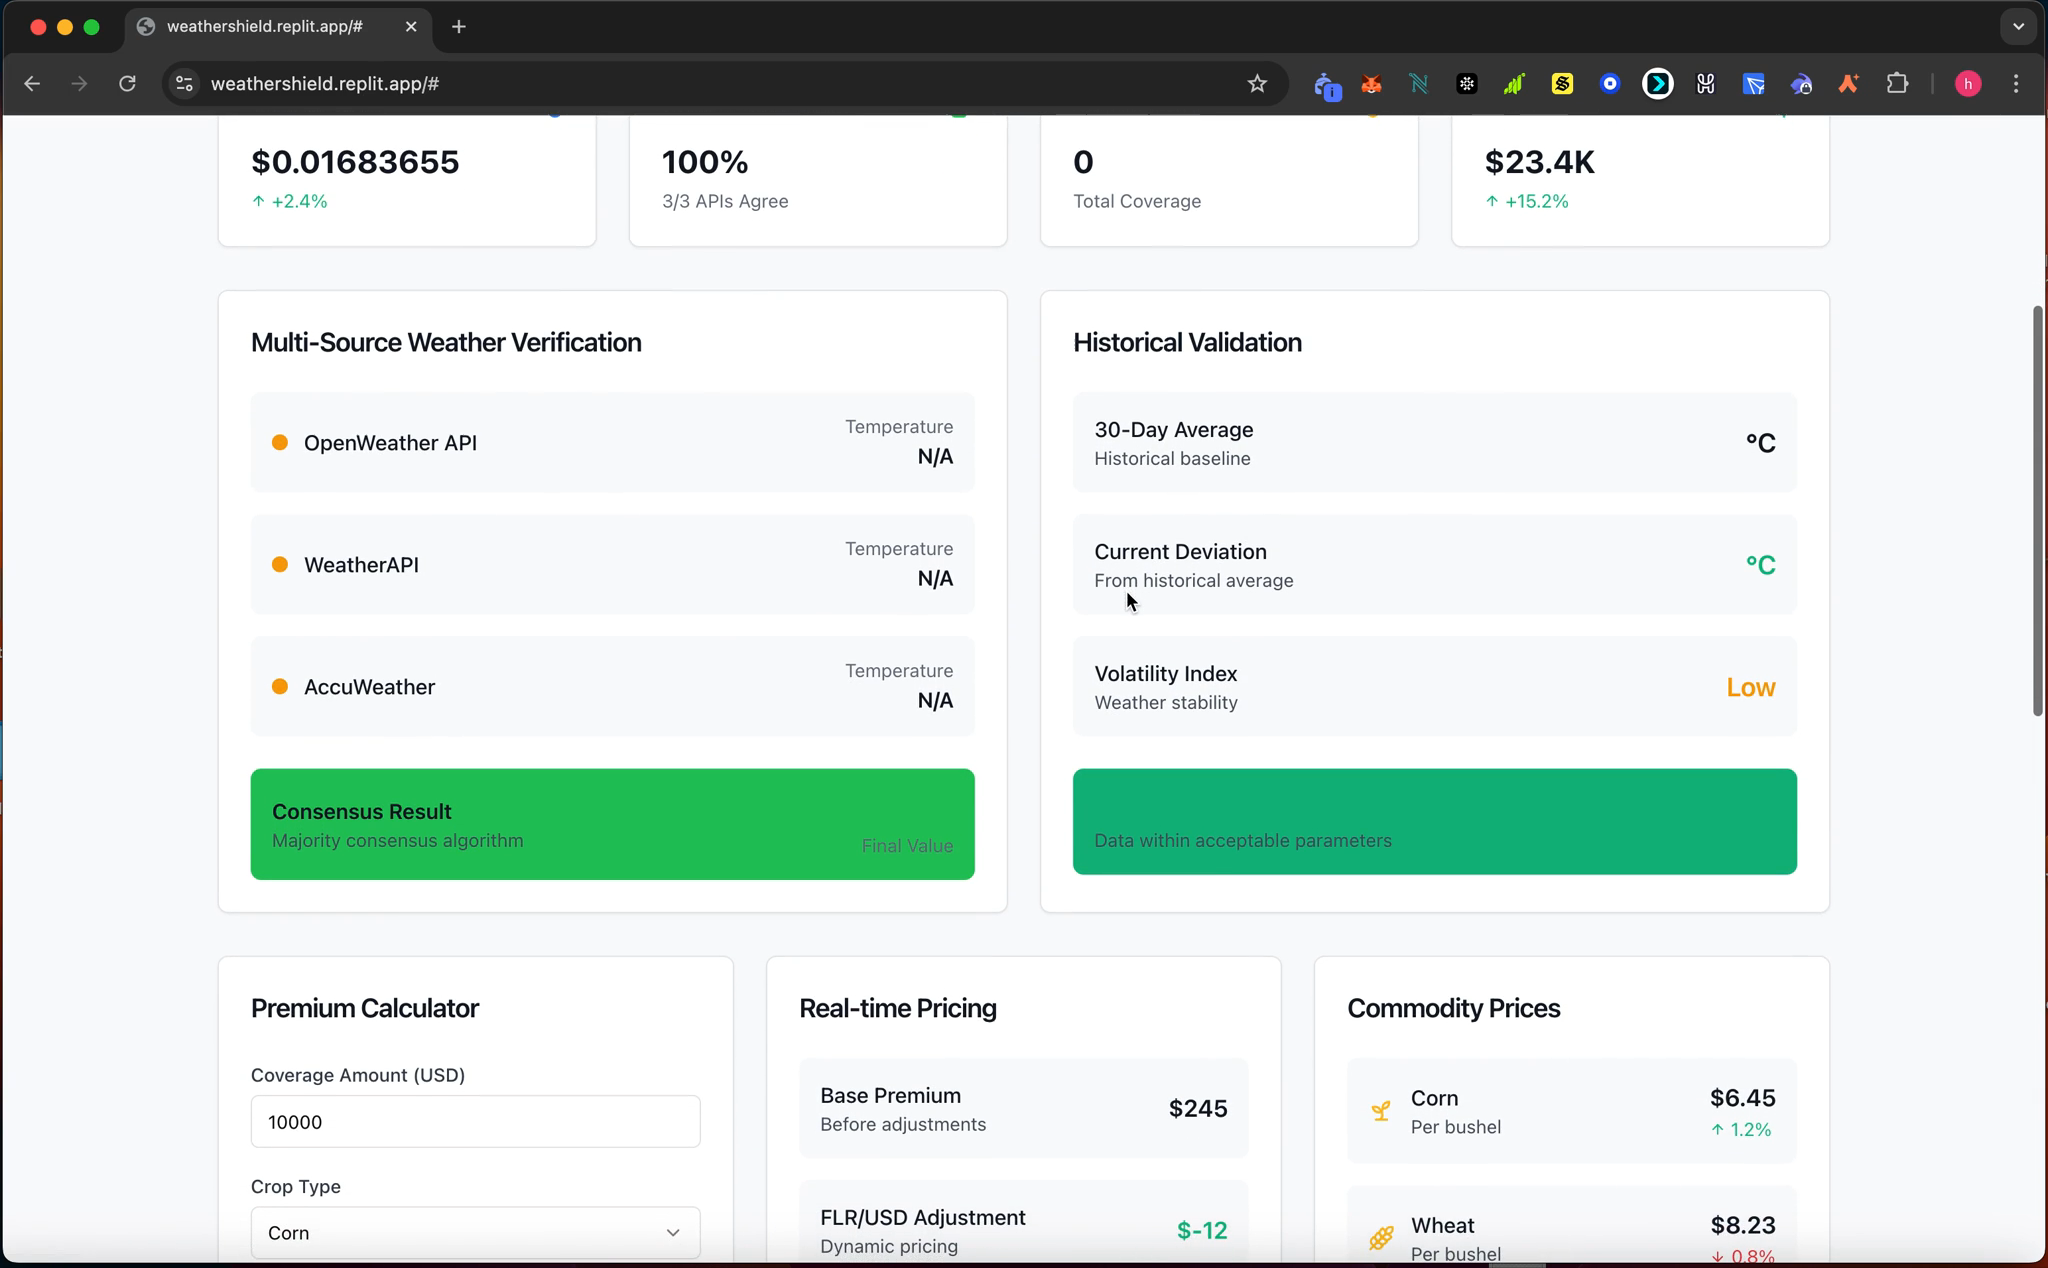Click the bookmark star icon
Viewport: 2048px width, 1268px height.
tap(1257, 84)
